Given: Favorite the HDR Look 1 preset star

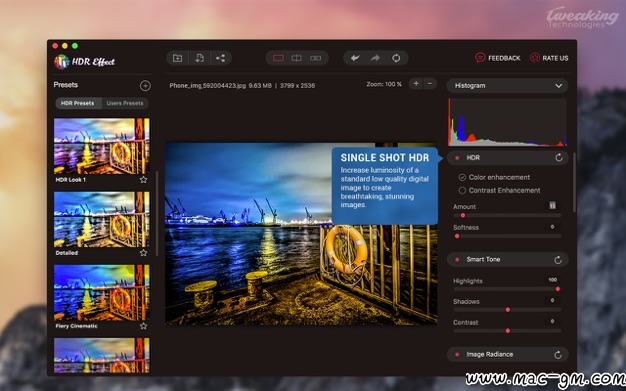Looking at the screenshot, I should 143,180.
